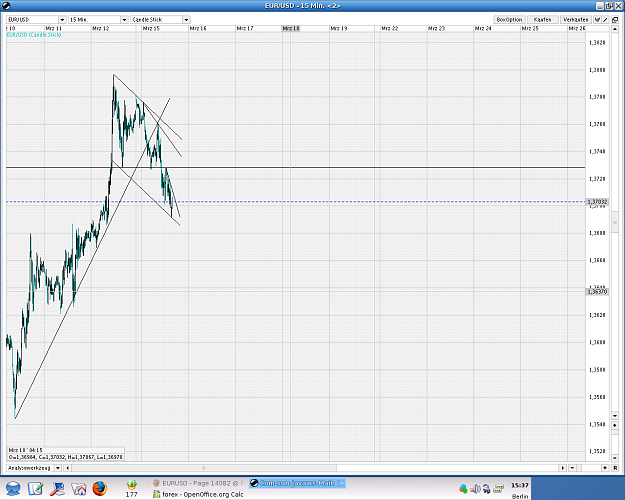Click the 15:37 Berlin clock
This screenshot has height=500, width=625.
pos(520,490)
